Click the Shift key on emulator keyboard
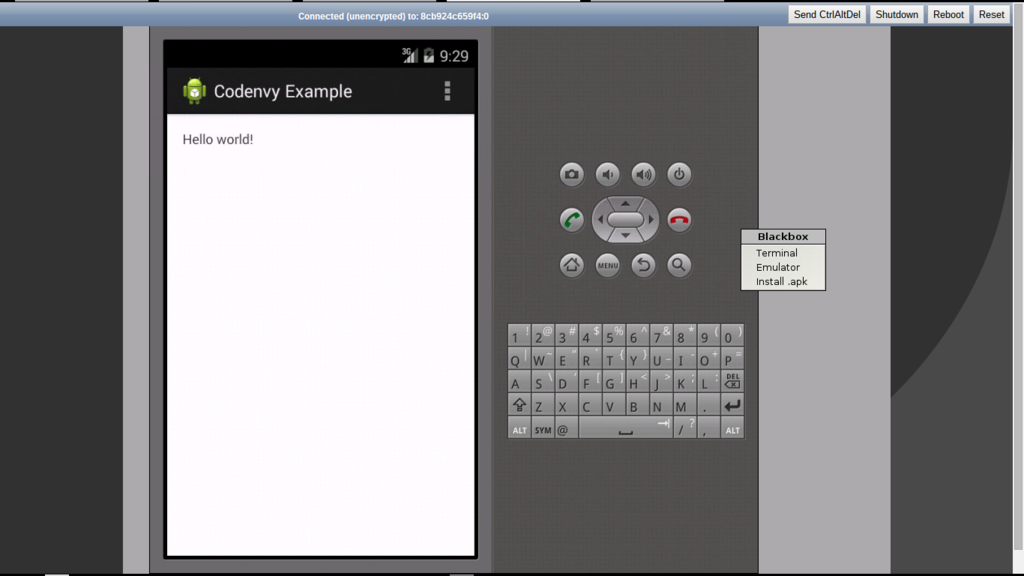 tap(519, 405)
